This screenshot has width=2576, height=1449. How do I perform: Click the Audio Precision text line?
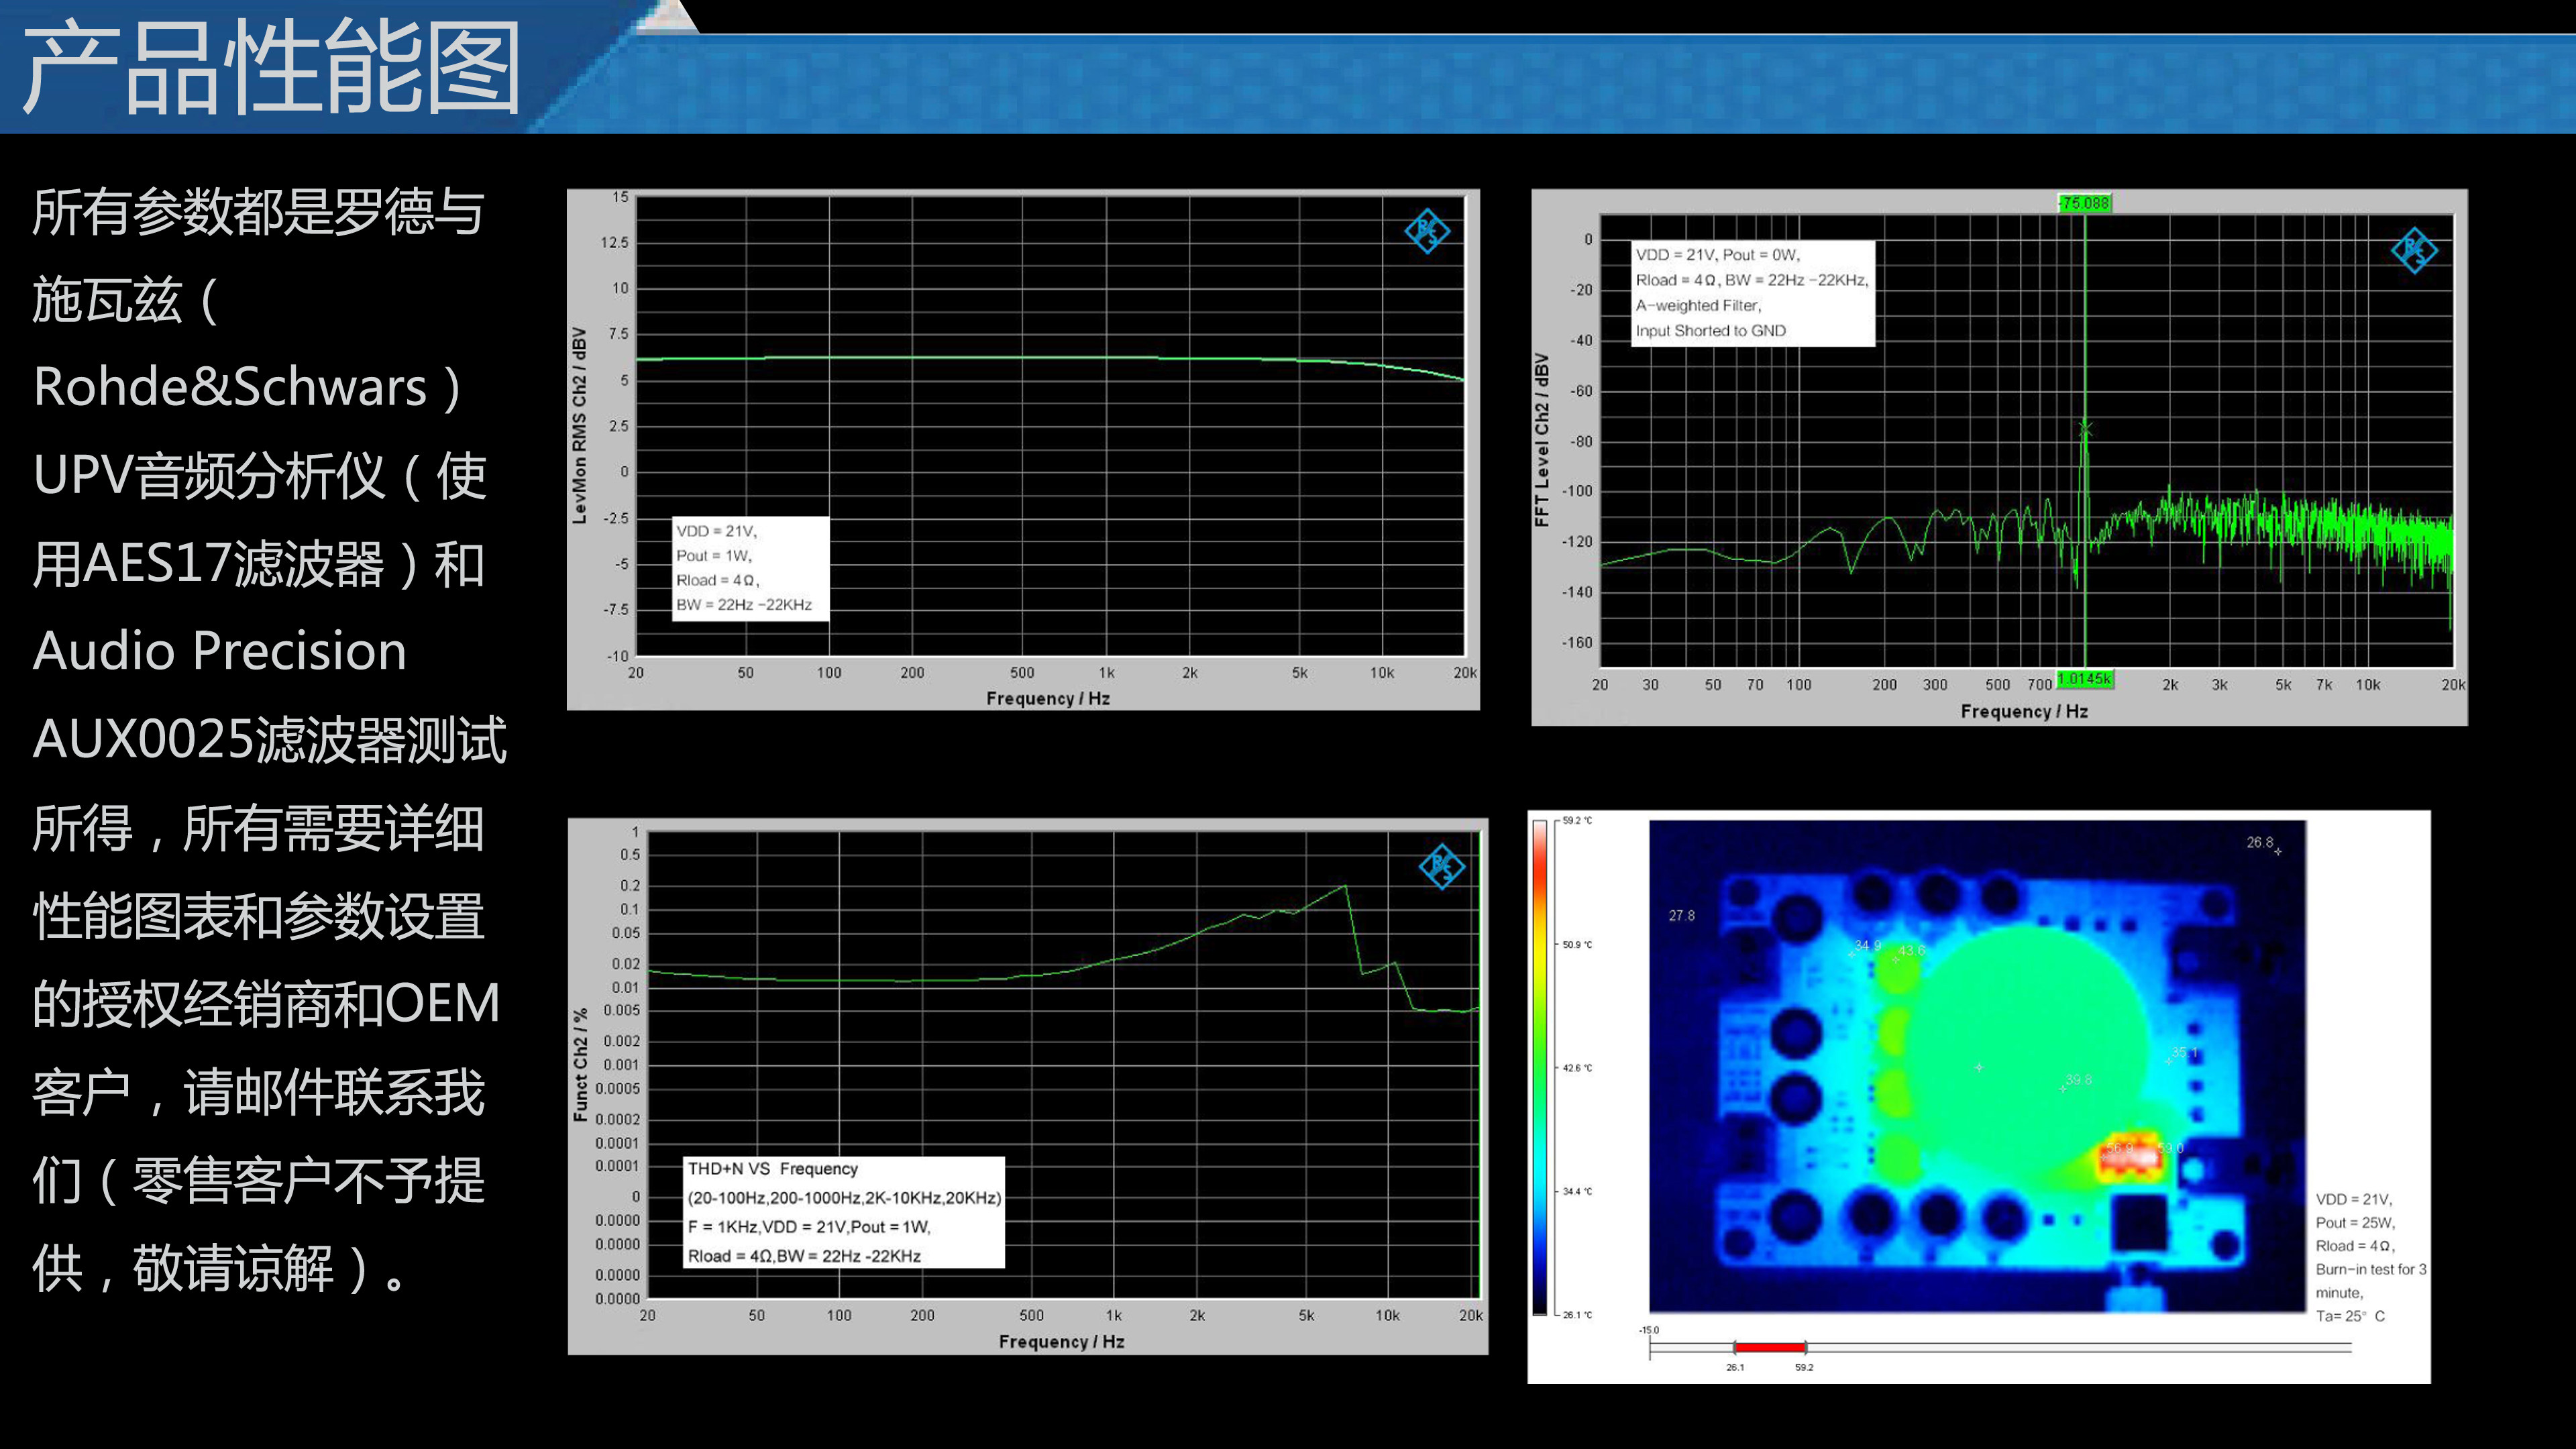tap(220, 651)
